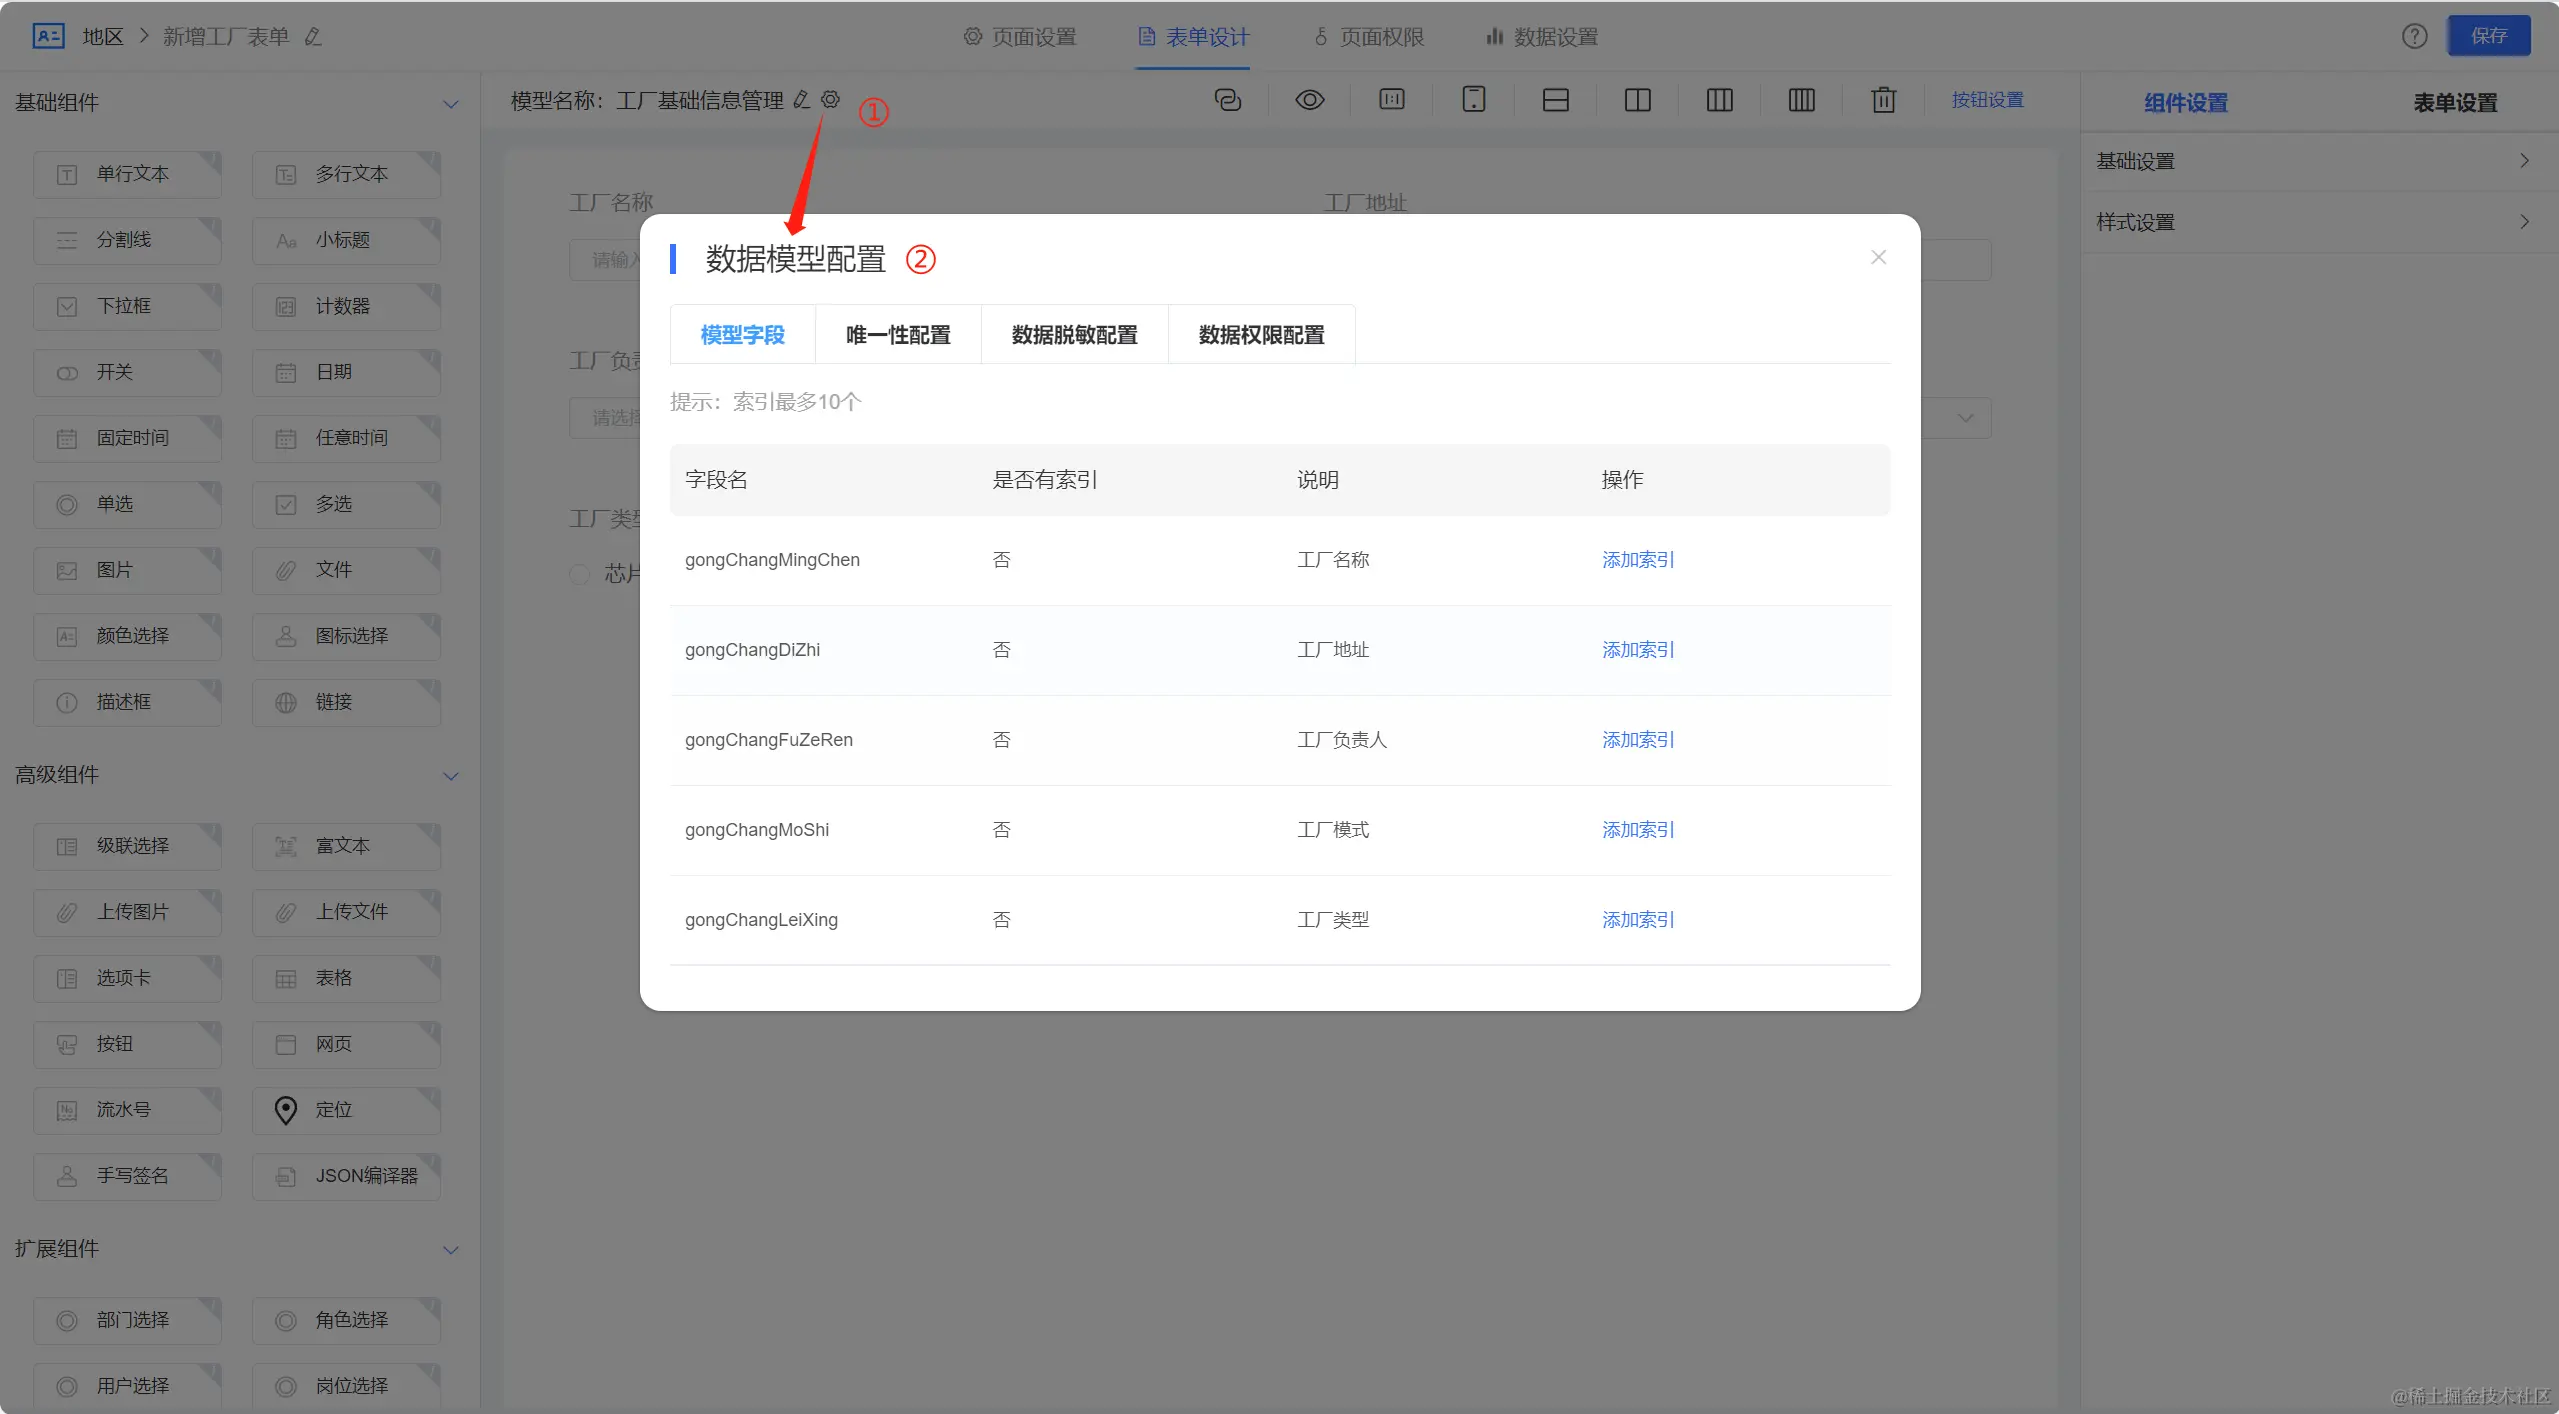This screenshot has width=2559, height=1414.
Task: Collapse the 高级组件 section
Action: coord(451,776)
